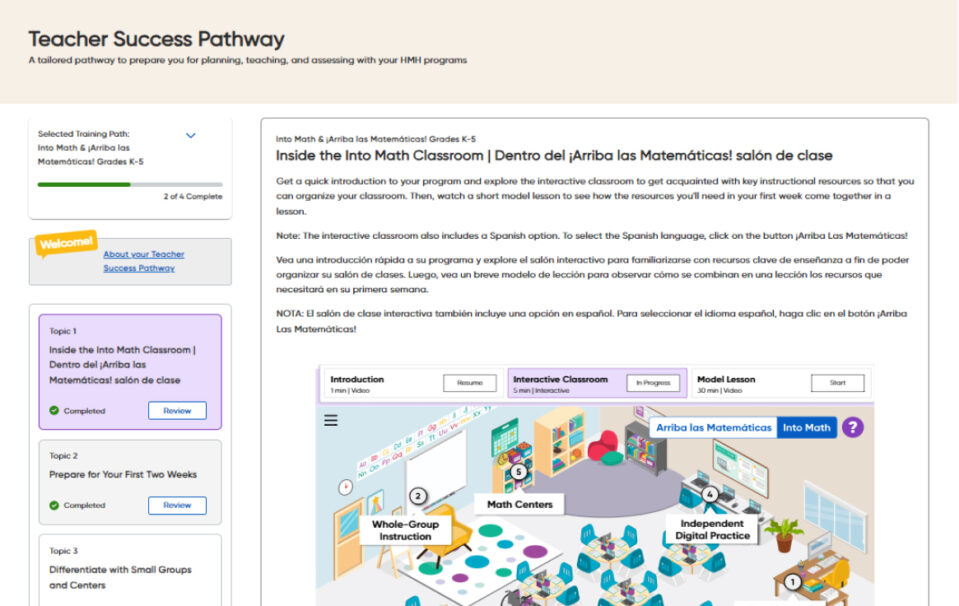This screenshot has height=606, width=959.
Task: Click the green Completed checkmark for Topic 1
Action: tap(54, 410)
